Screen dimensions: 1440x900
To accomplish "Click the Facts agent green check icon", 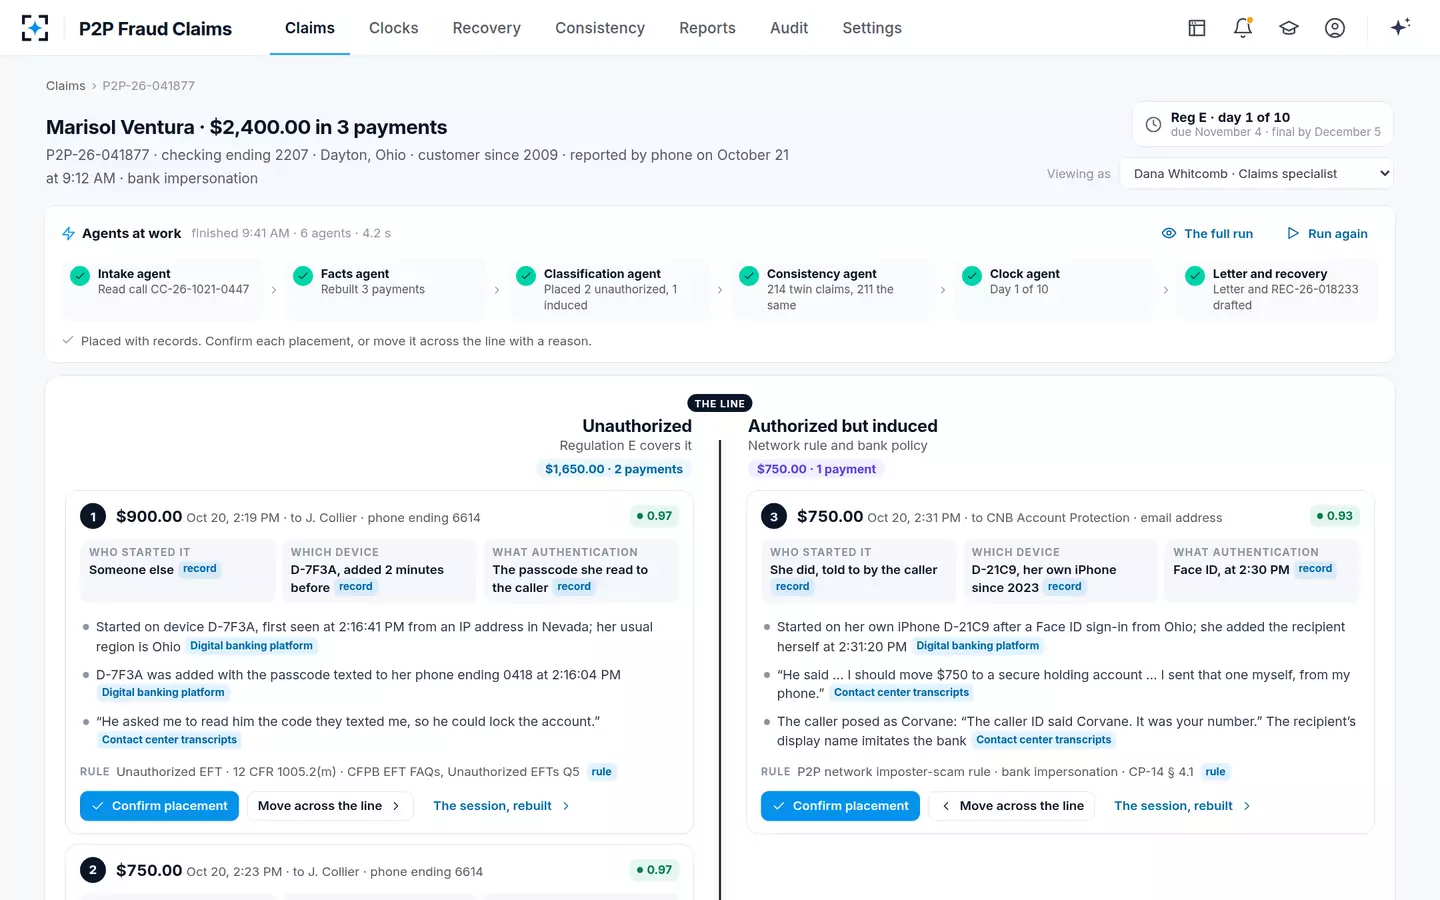I will 303,276.
